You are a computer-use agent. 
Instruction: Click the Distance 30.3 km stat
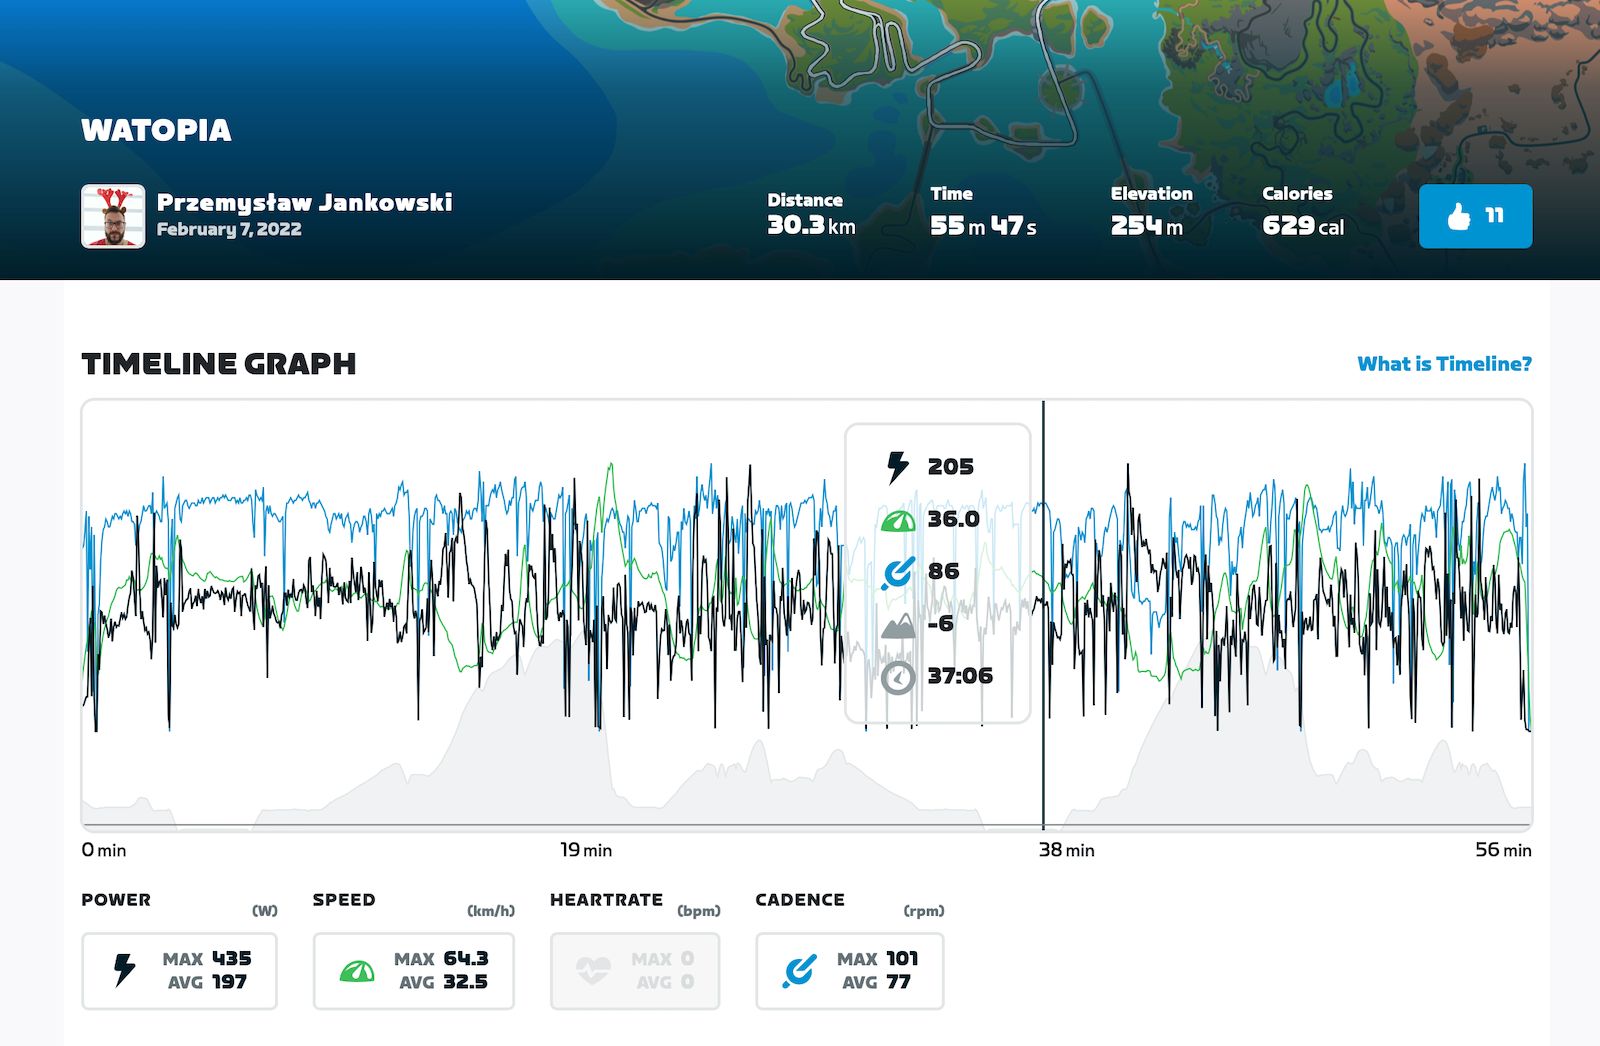click(x=811, y=215)
